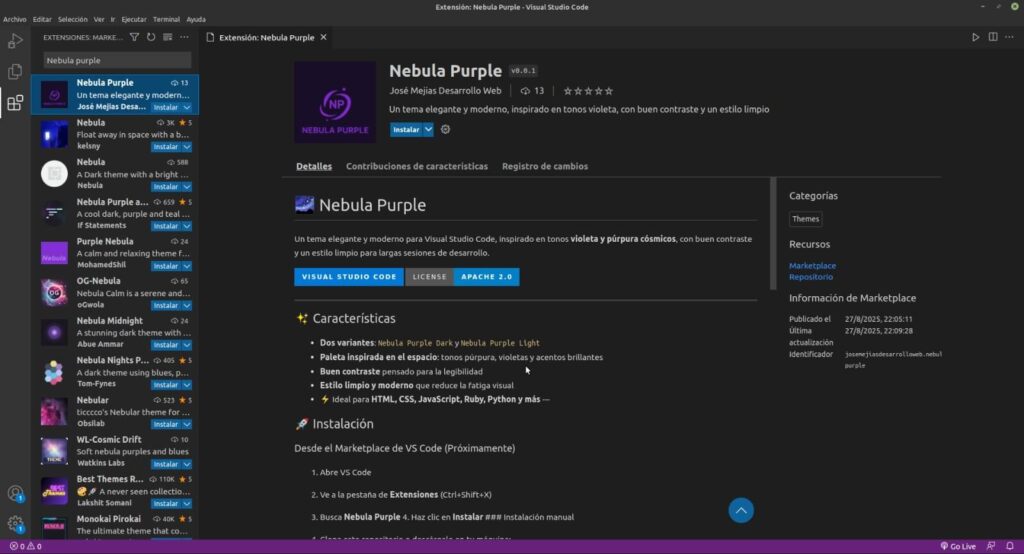Filter extensions with the funnel icon
Screen dimensions: 1024x554
134,37
